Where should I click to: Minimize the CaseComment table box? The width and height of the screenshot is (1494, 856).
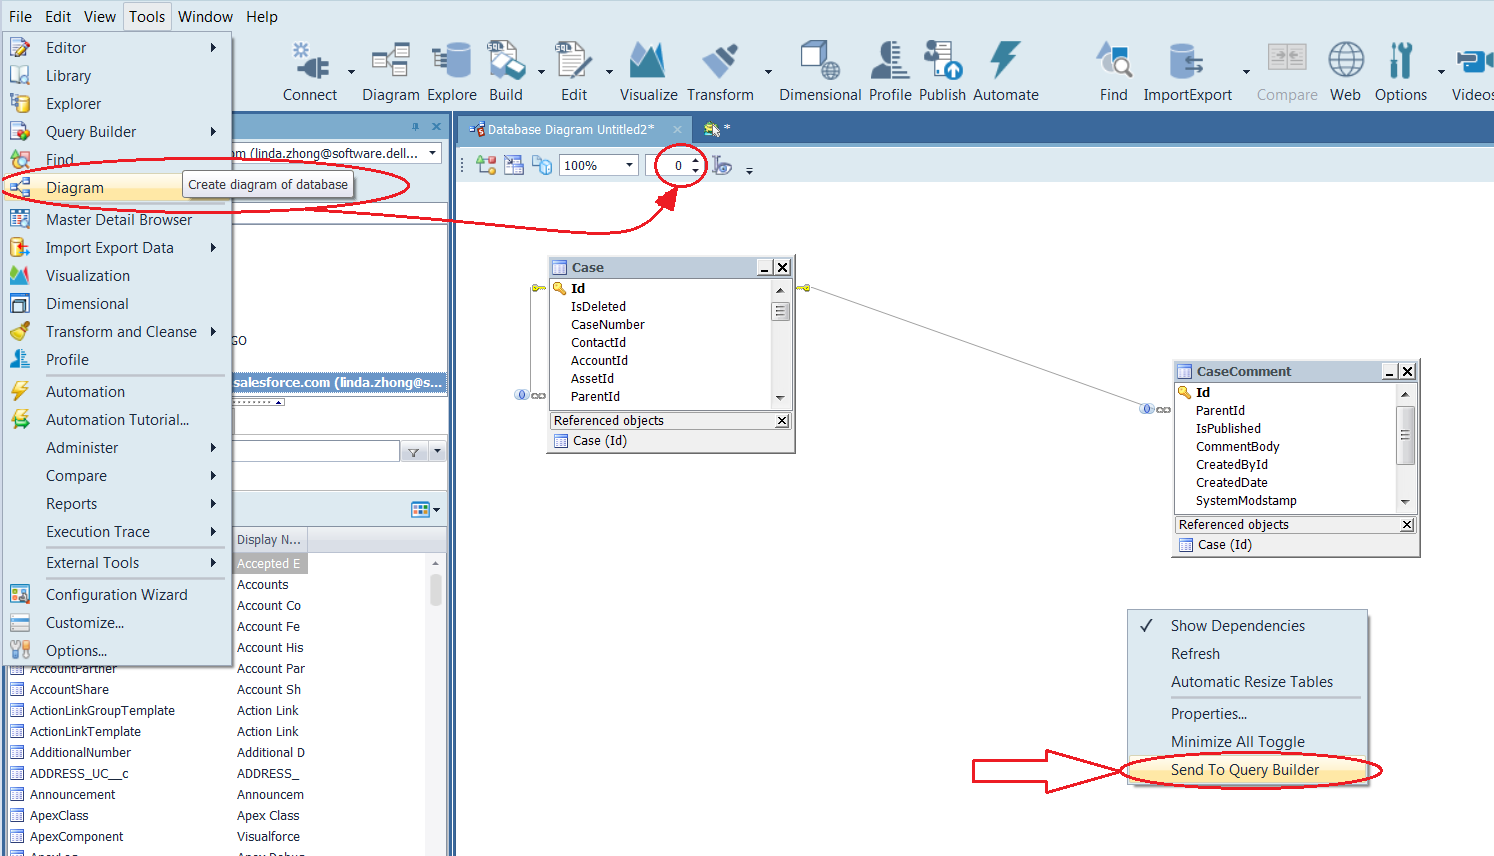[x=1389, y=372]
